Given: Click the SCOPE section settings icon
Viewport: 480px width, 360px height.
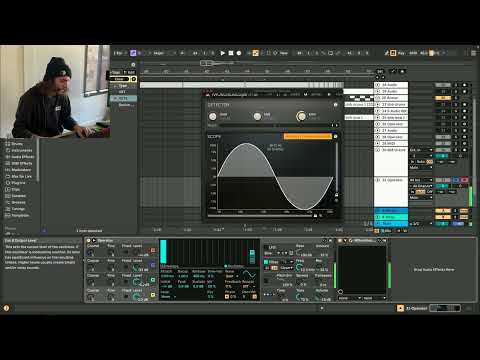Looking at the screenshot, I should (335, 136).
